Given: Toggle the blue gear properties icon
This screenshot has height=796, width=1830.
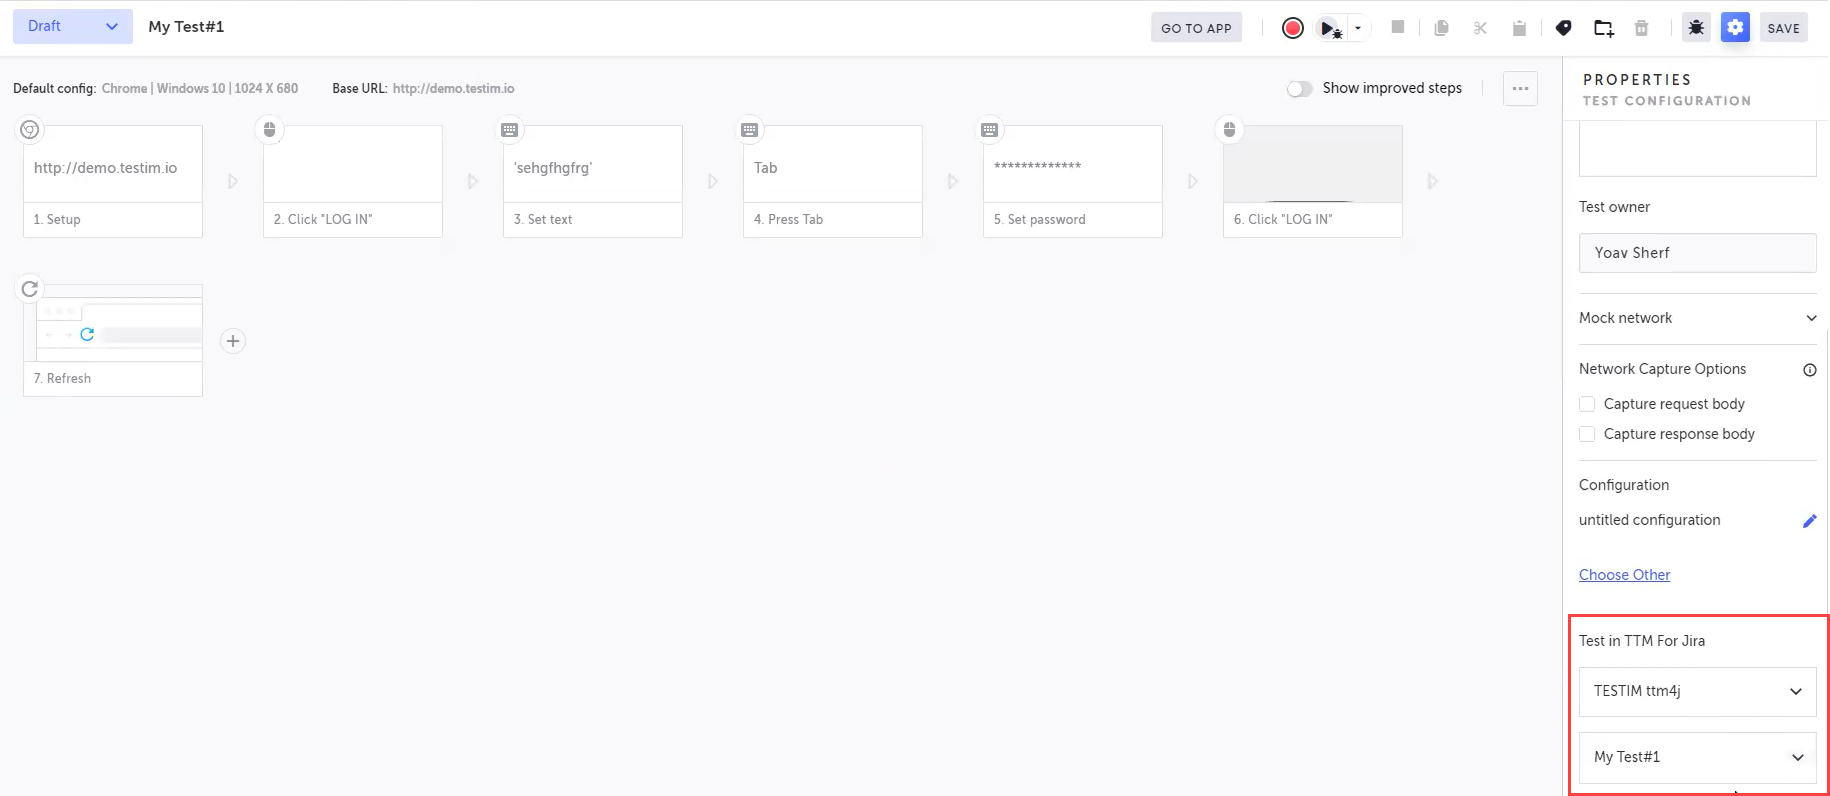Looking at the screenshot, I should pyautogui.click(x=1735, y=28).
